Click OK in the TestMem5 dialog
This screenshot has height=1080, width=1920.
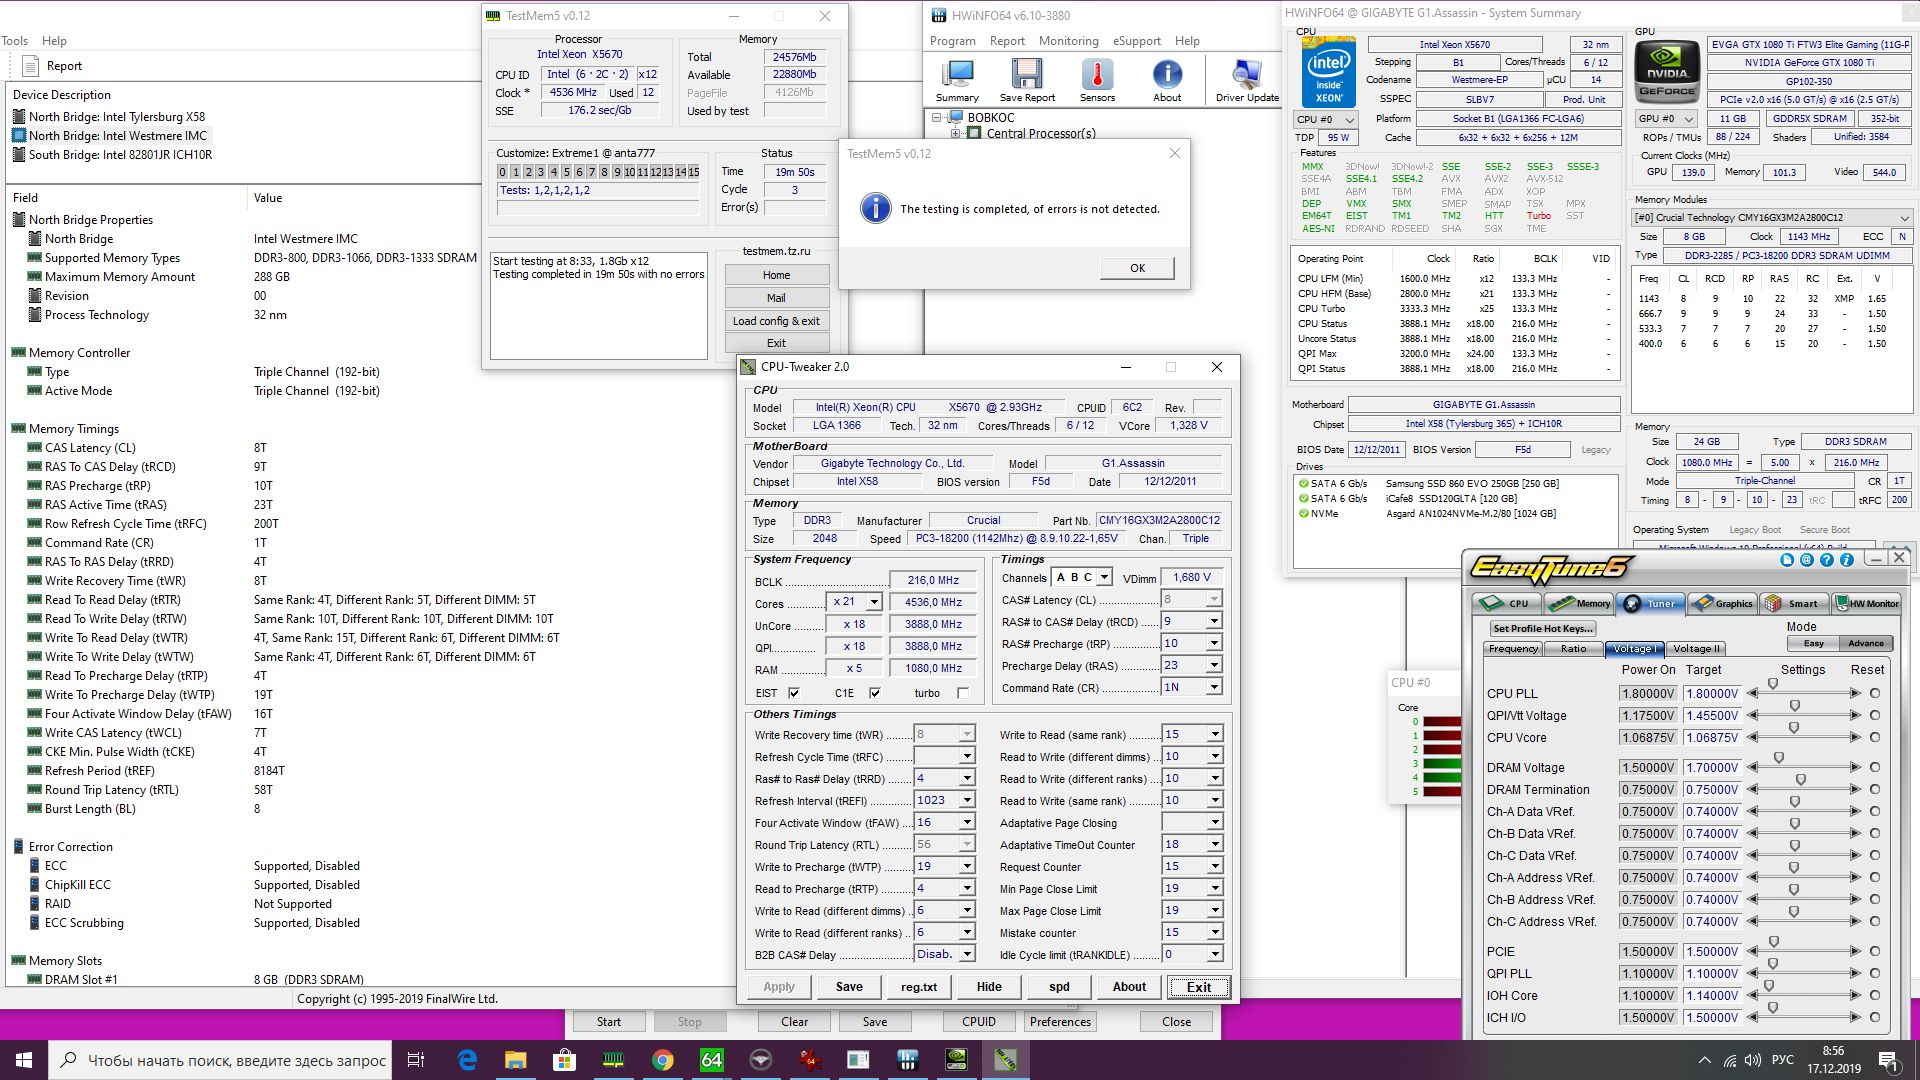[1137, 268]
